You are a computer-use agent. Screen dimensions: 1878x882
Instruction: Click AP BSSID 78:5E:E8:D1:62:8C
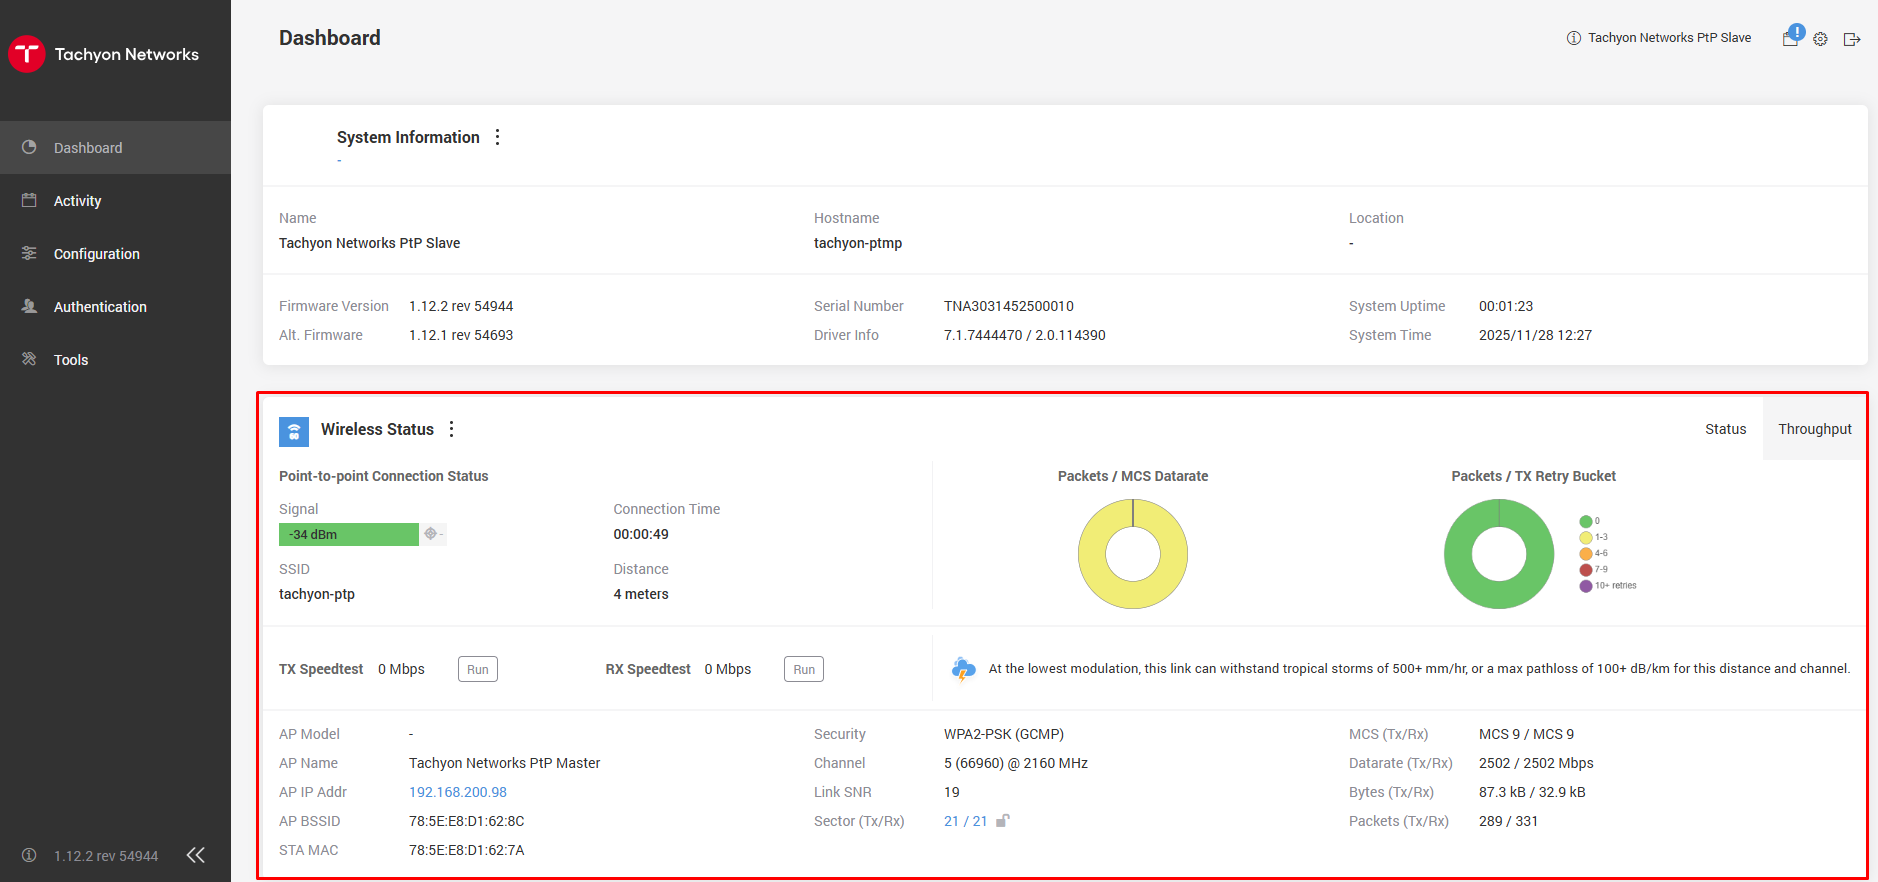point(467,821)
